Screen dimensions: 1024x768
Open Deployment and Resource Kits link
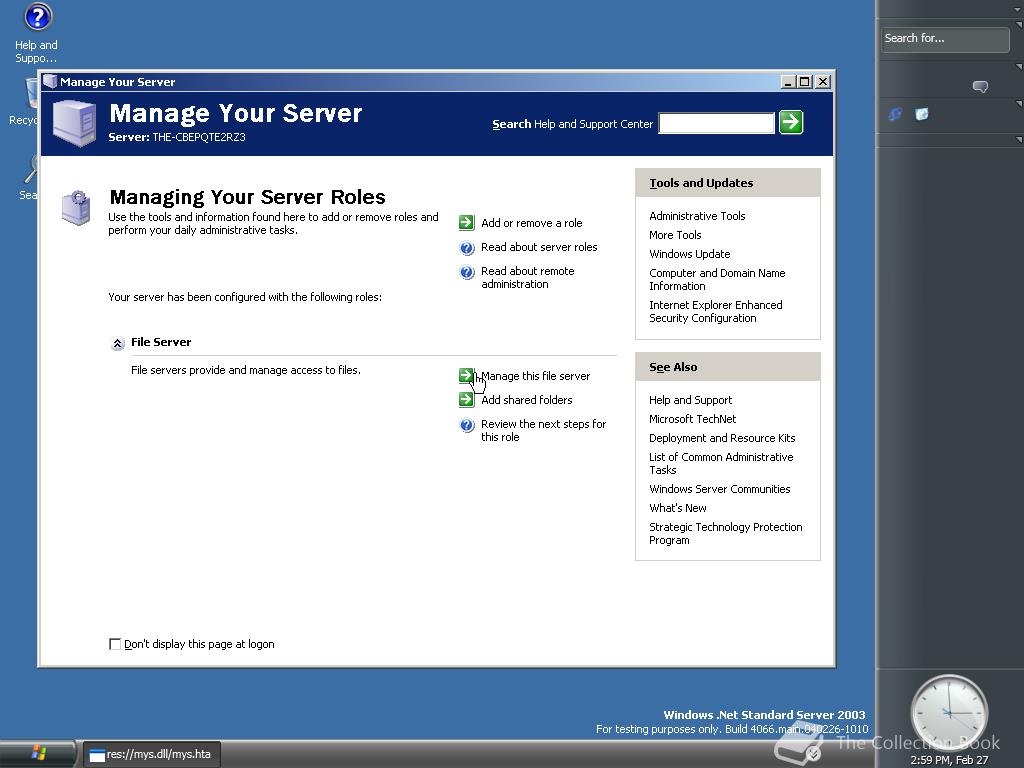(722, 438)
